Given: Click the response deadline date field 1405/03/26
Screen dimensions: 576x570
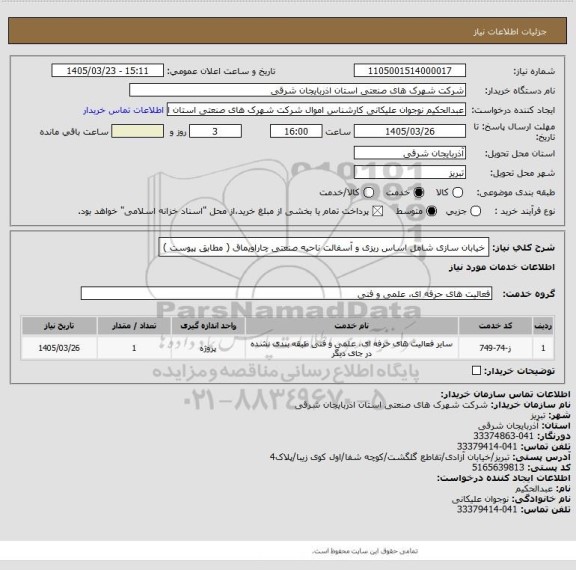Looking at the screenshot, I should point(410,131).
